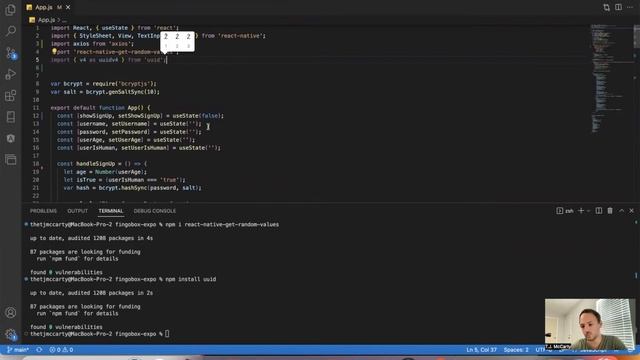The image size is (640, 360).
Task: Click the Angular-style 'A' extension icon in activity bar
Action: click(11, 138)
